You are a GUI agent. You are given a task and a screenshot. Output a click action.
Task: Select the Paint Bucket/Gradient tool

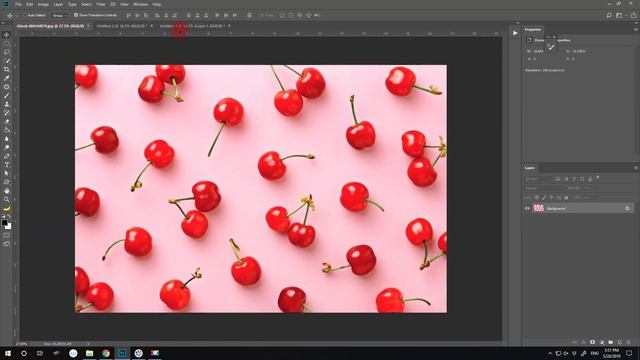(7, 130)
